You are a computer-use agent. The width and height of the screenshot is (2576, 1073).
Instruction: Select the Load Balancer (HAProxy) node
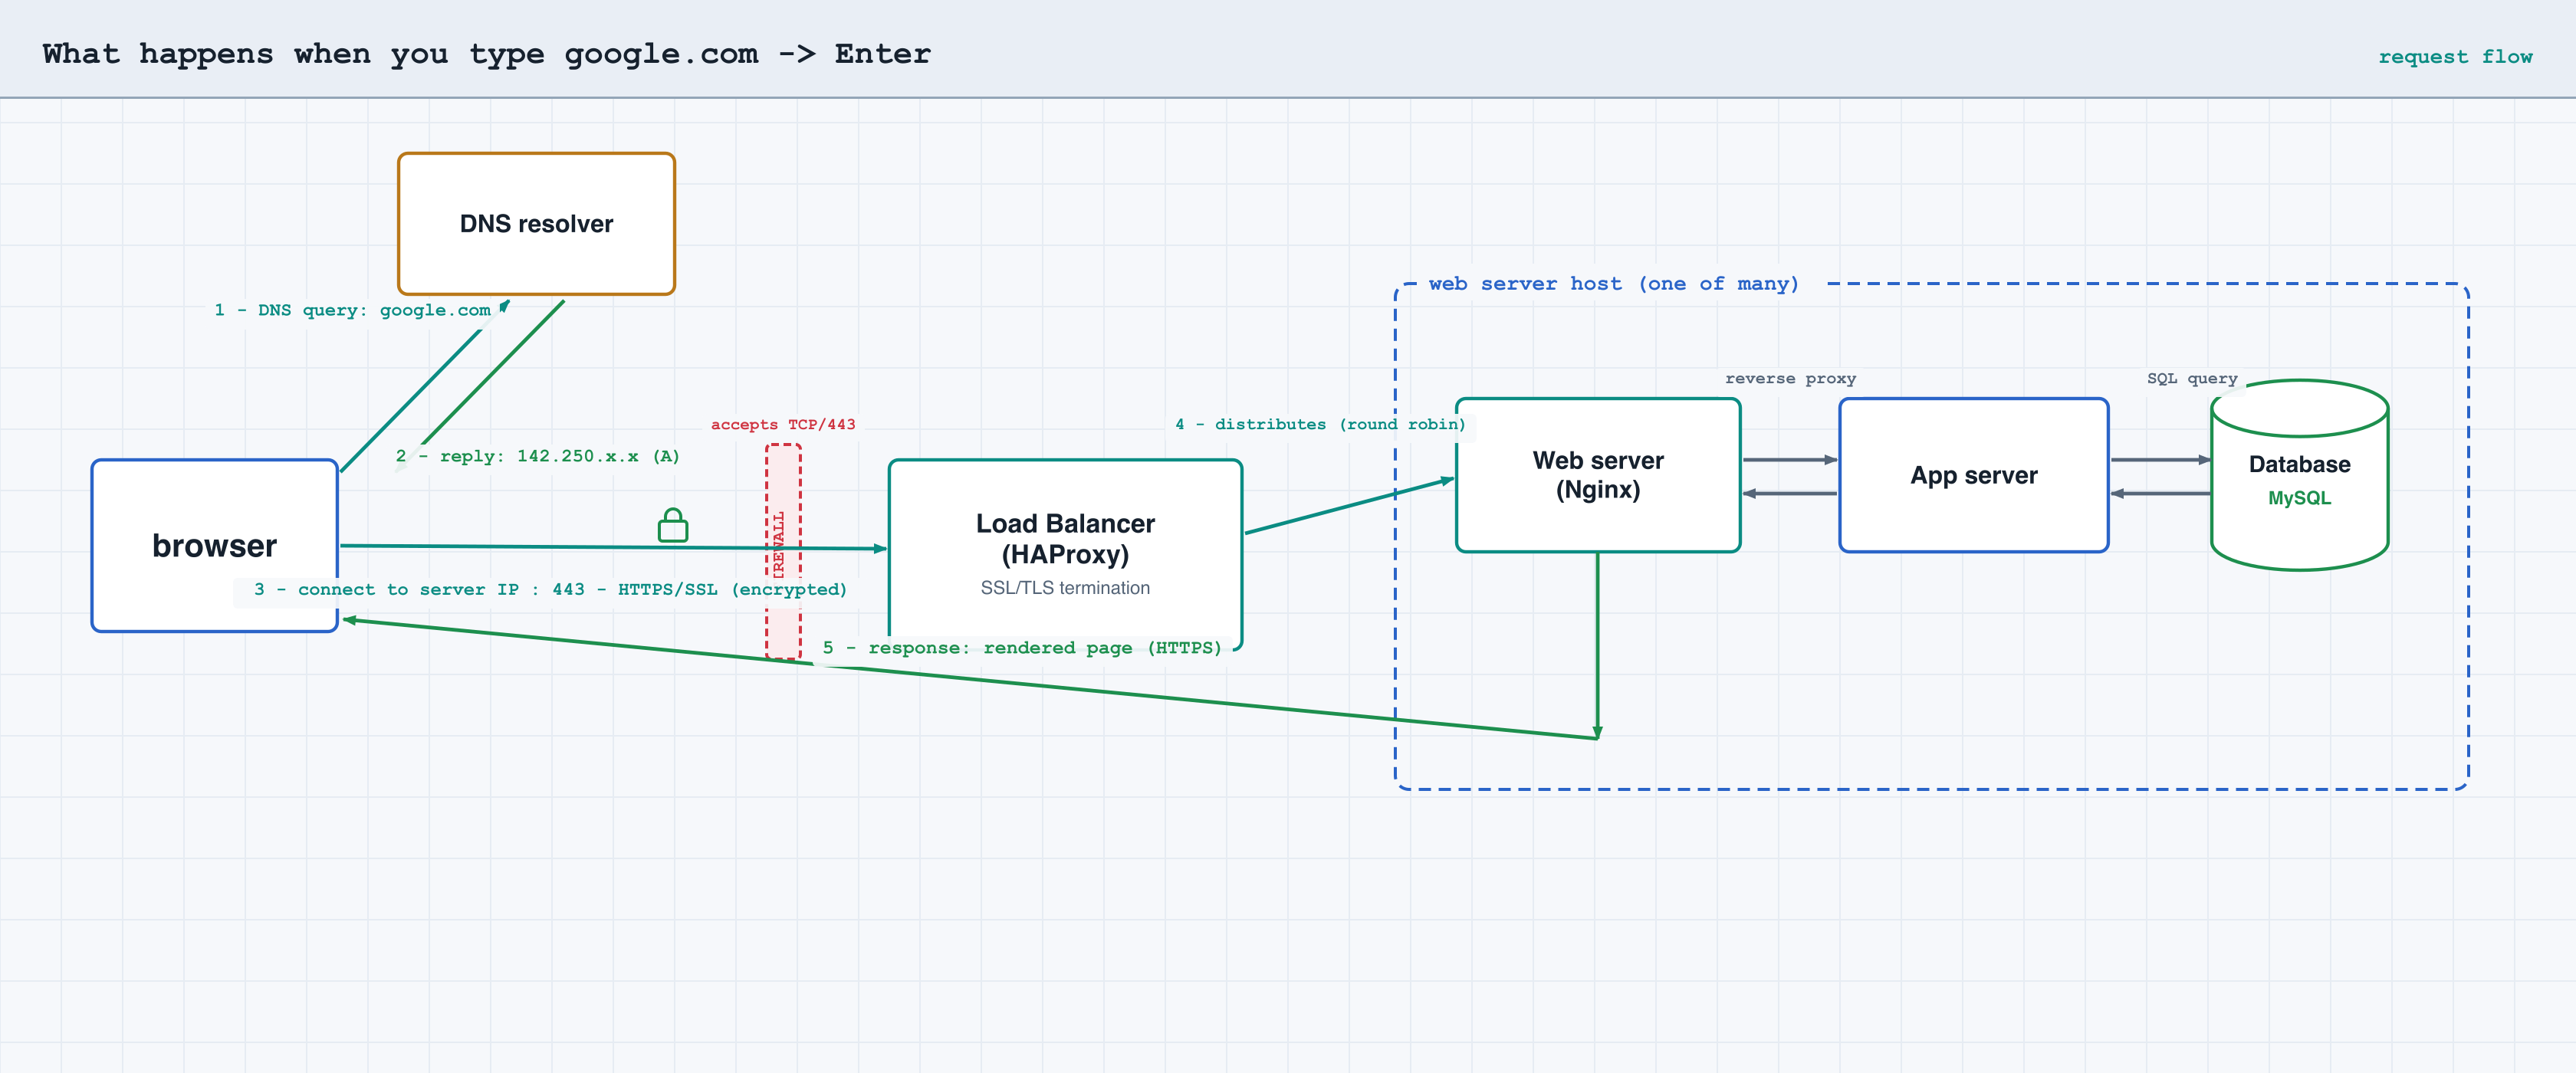(1065, 555)
